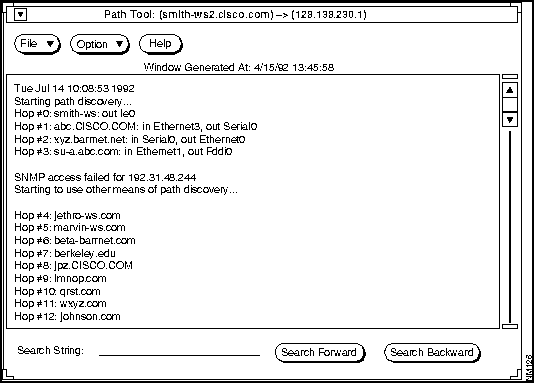
Task: Select the Hop #10 qrst.com line
Action: click(x=58, y=291)
